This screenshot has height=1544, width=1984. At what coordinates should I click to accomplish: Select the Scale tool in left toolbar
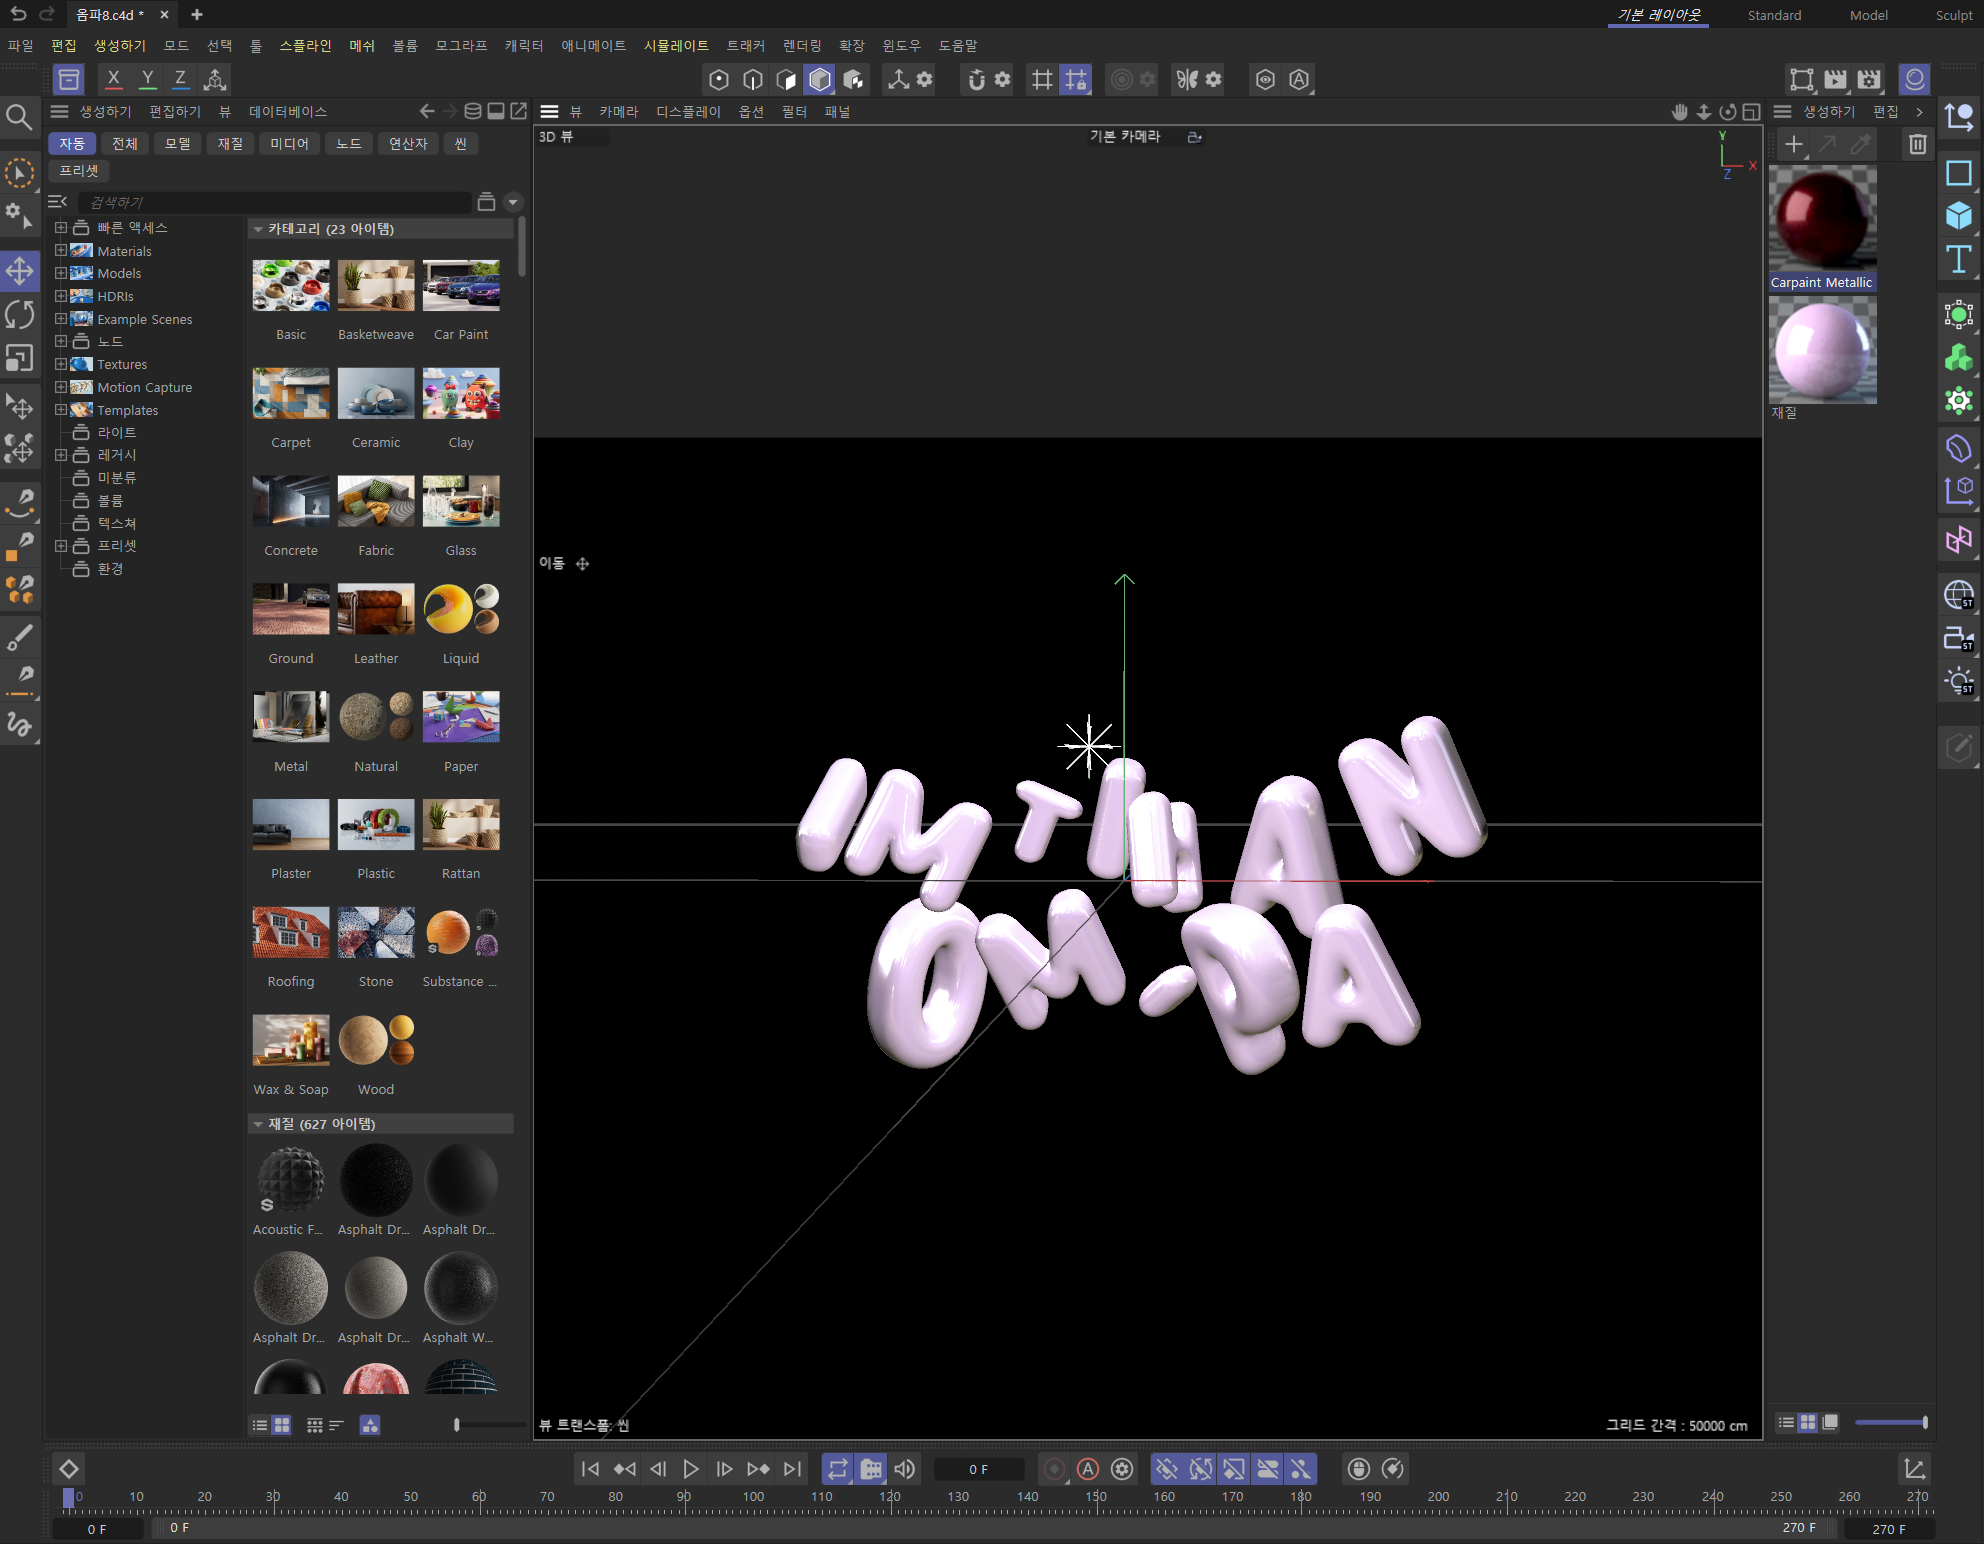20,358
